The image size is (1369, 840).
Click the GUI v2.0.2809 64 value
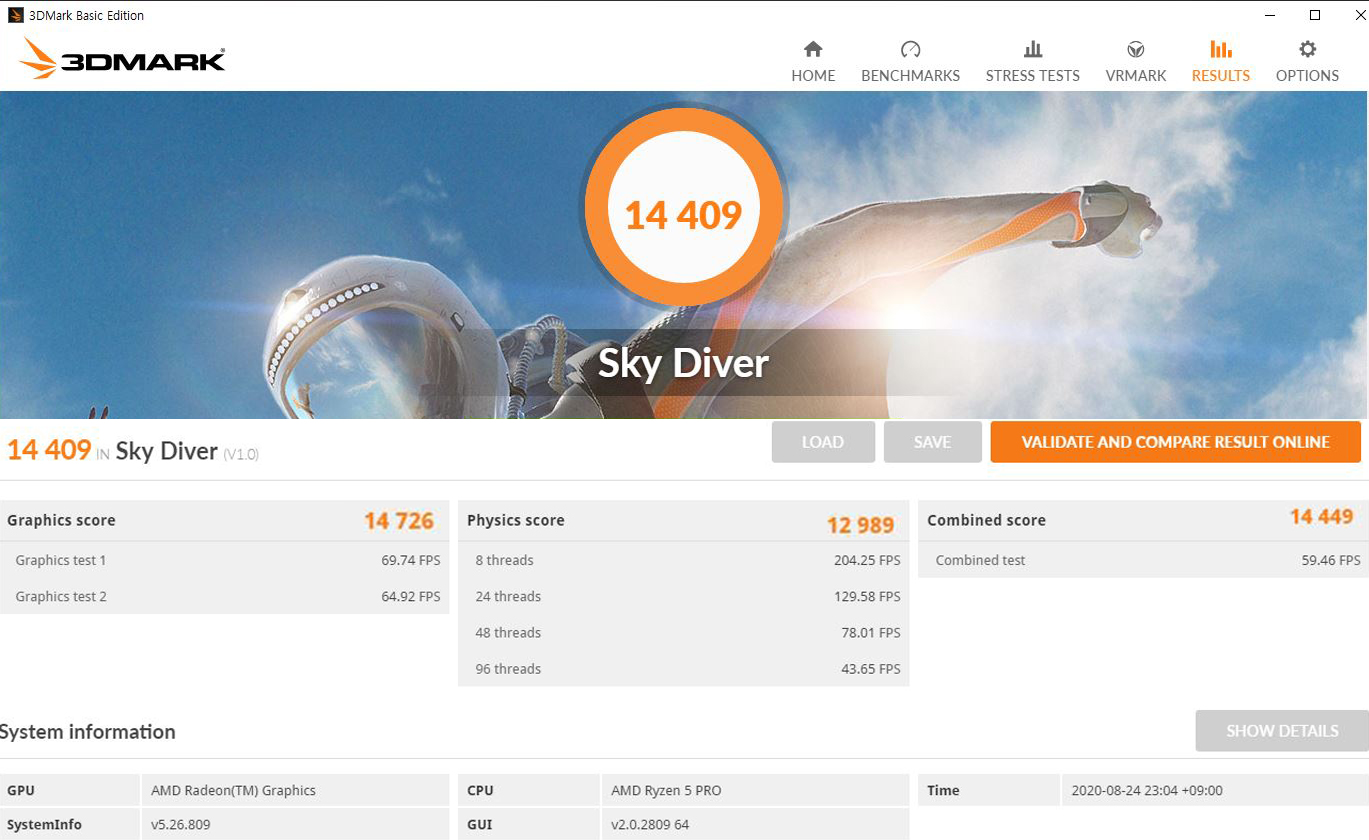pos(650,825)
